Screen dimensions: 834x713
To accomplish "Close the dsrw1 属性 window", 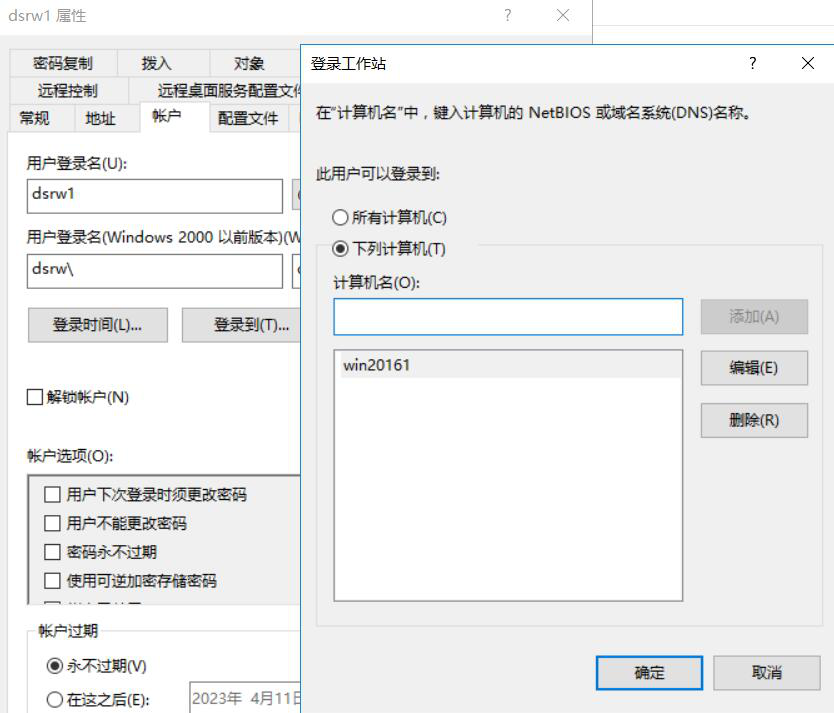I will pos(563,15).
